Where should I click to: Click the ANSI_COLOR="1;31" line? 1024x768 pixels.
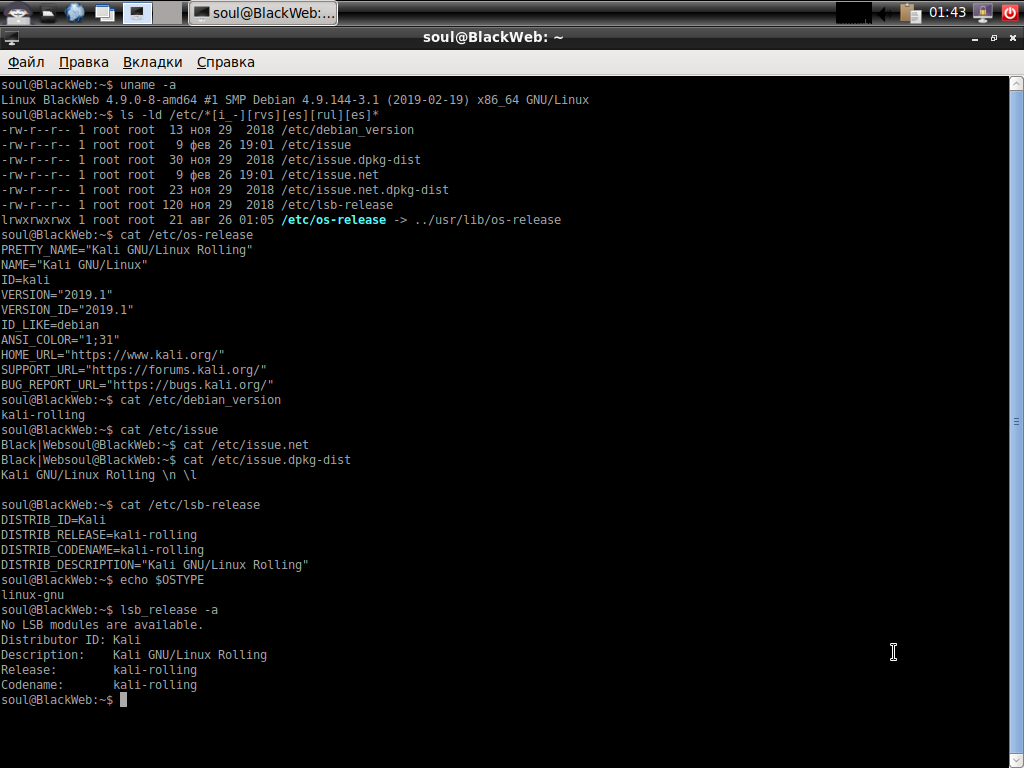pyautogui.click(x=60, y=340)
